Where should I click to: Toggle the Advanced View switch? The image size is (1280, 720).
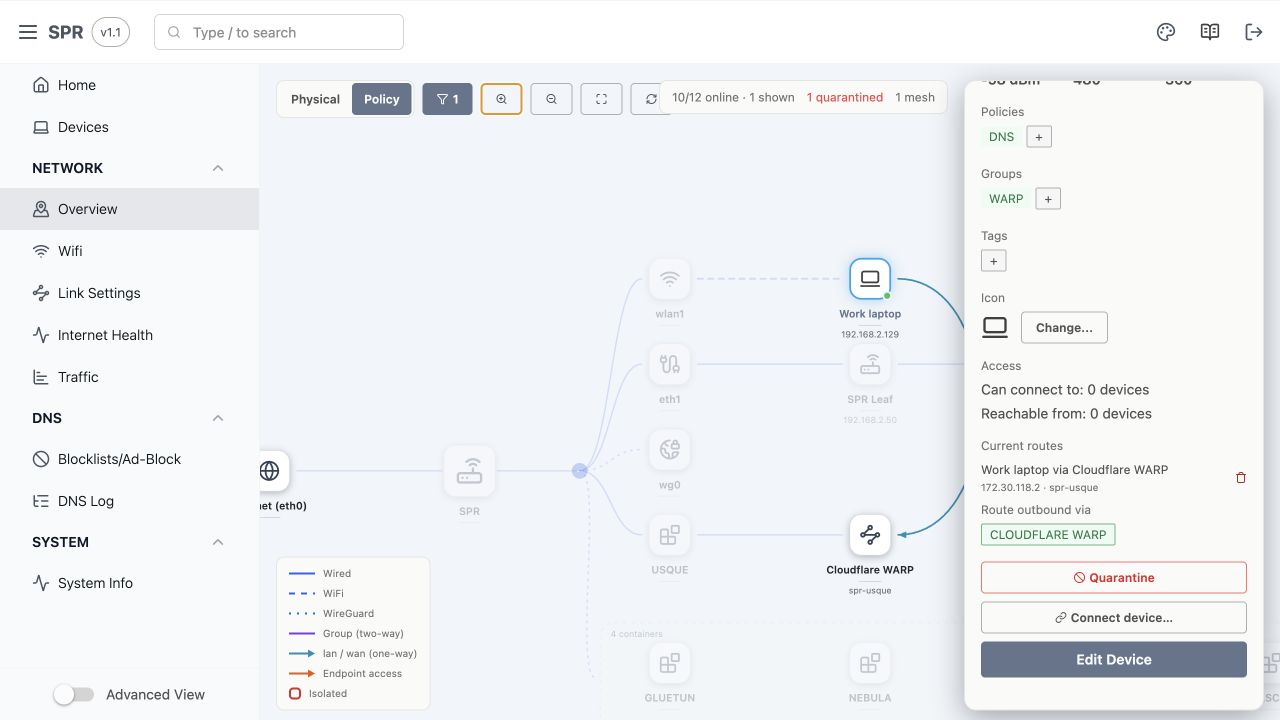74,694
